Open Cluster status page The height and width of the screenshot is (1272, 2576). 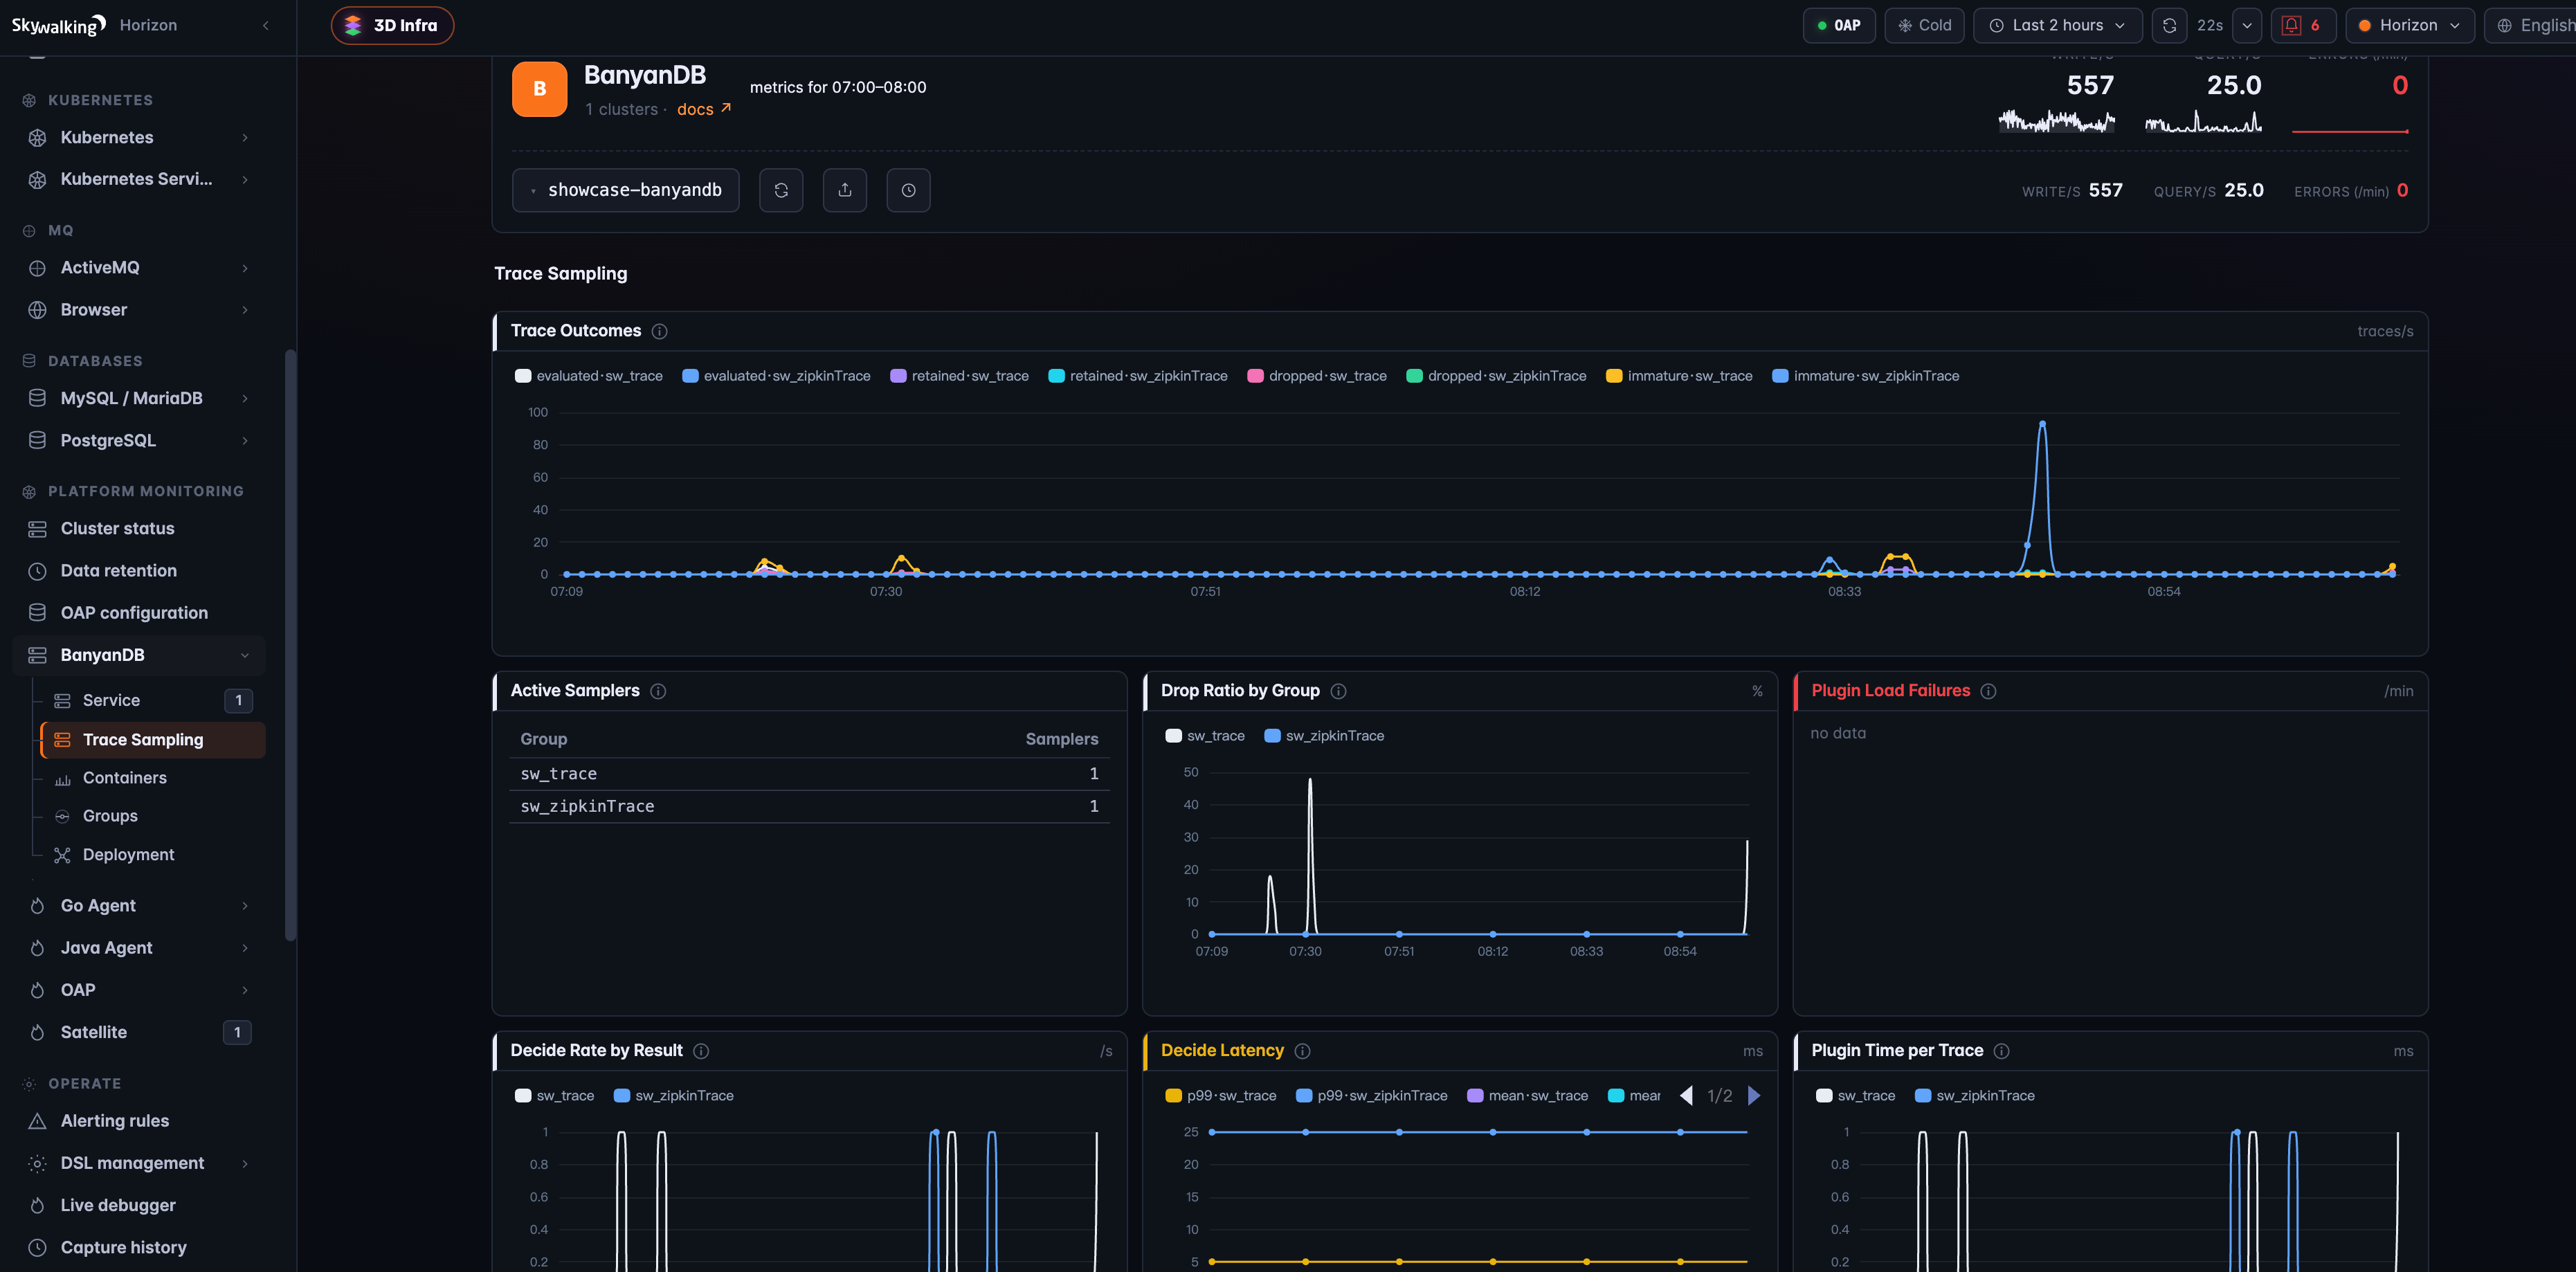139,529
